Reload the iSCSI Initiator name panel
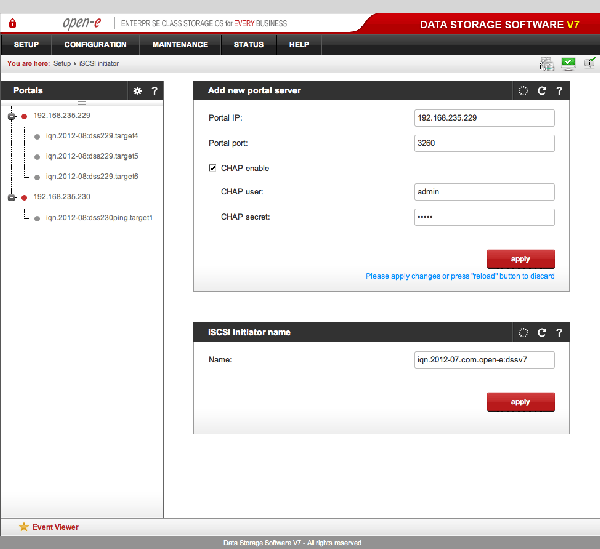The height and width of the screenshot is (549, 600). point(541,332)
